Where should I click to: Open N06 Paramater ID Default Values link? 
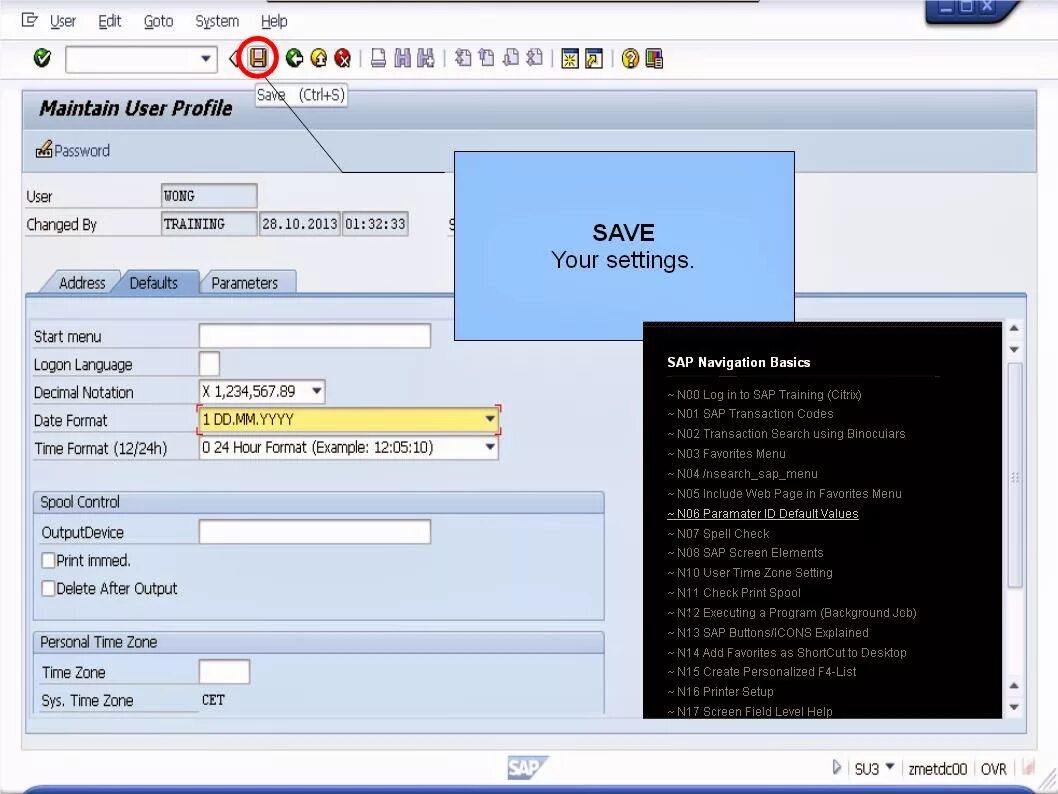(x=762, y=513)
